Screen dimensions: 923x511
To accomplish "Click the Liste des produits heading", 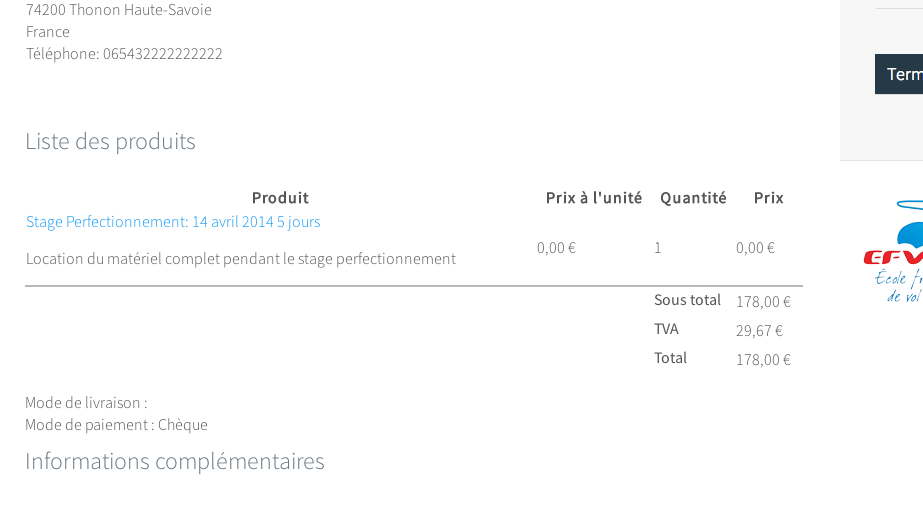I will click(x=110, y=141).
